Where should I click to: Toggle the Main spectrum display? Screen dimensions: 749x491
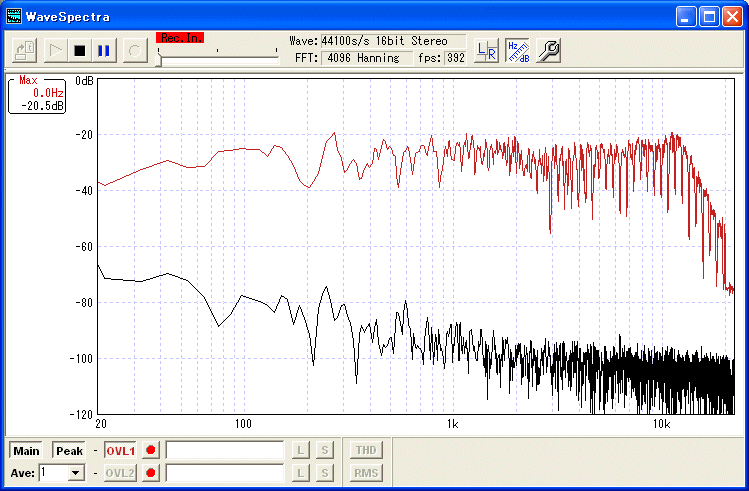pos(27,451)
